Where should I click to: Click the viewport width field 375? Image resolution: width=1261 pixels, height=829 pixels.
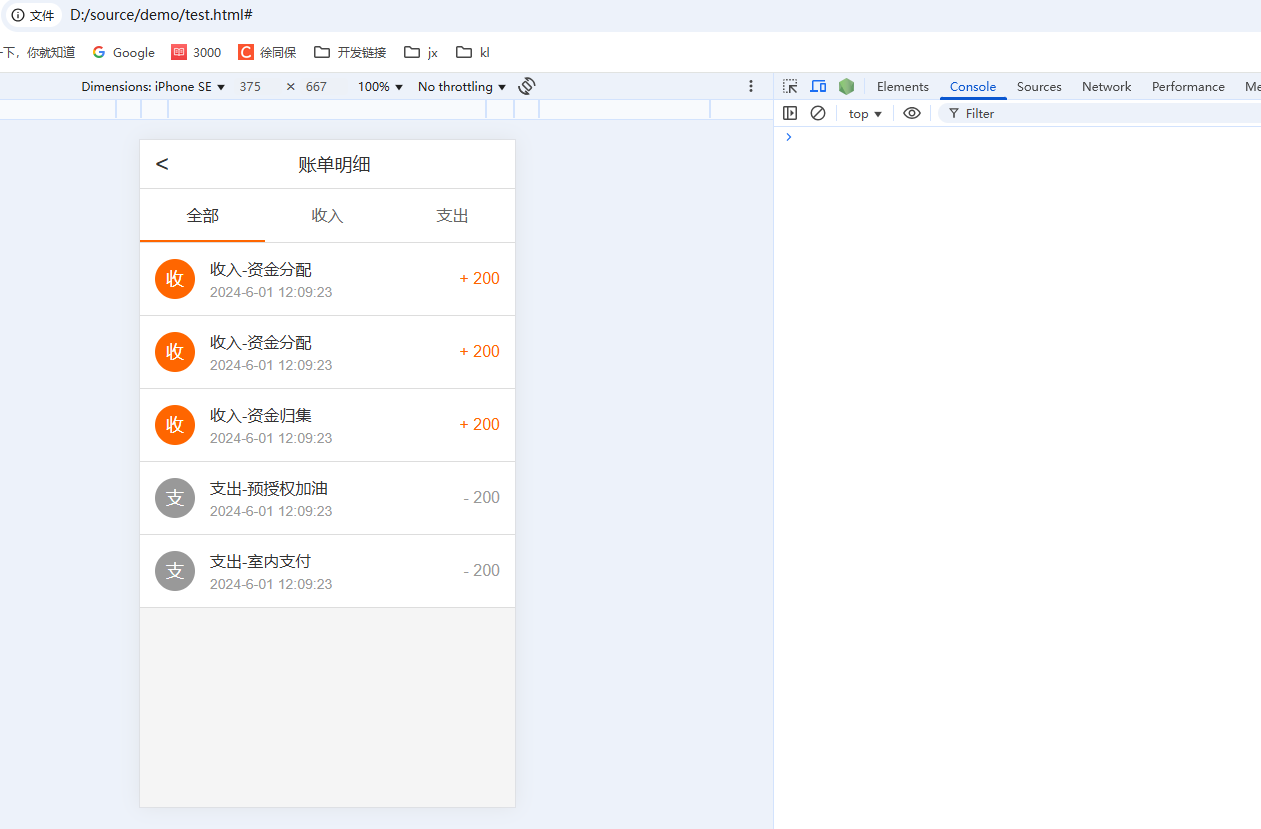[x=251, y=87]
